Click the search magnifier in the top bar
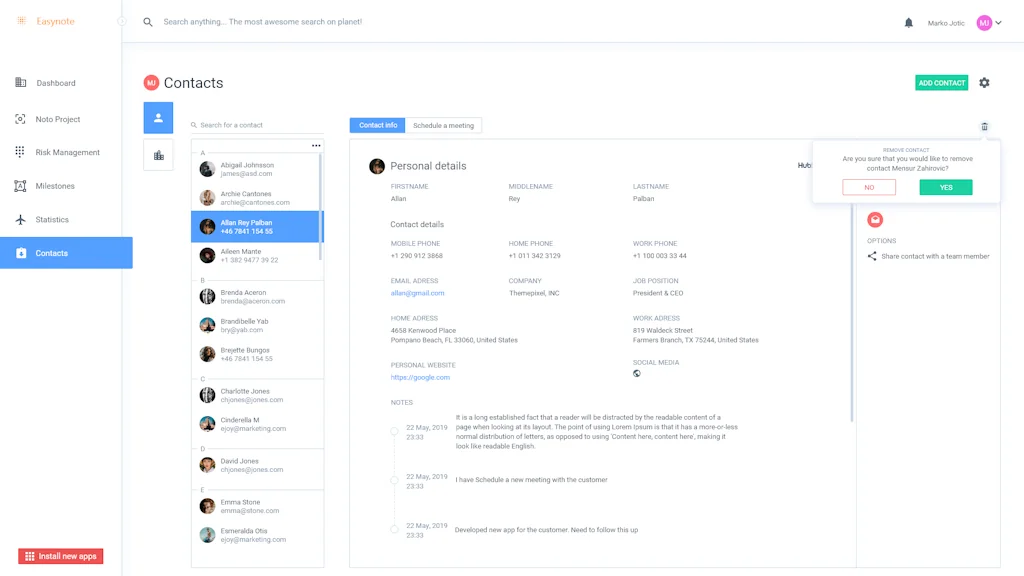This screenshot has width=1024, height=576. (148, 21)
